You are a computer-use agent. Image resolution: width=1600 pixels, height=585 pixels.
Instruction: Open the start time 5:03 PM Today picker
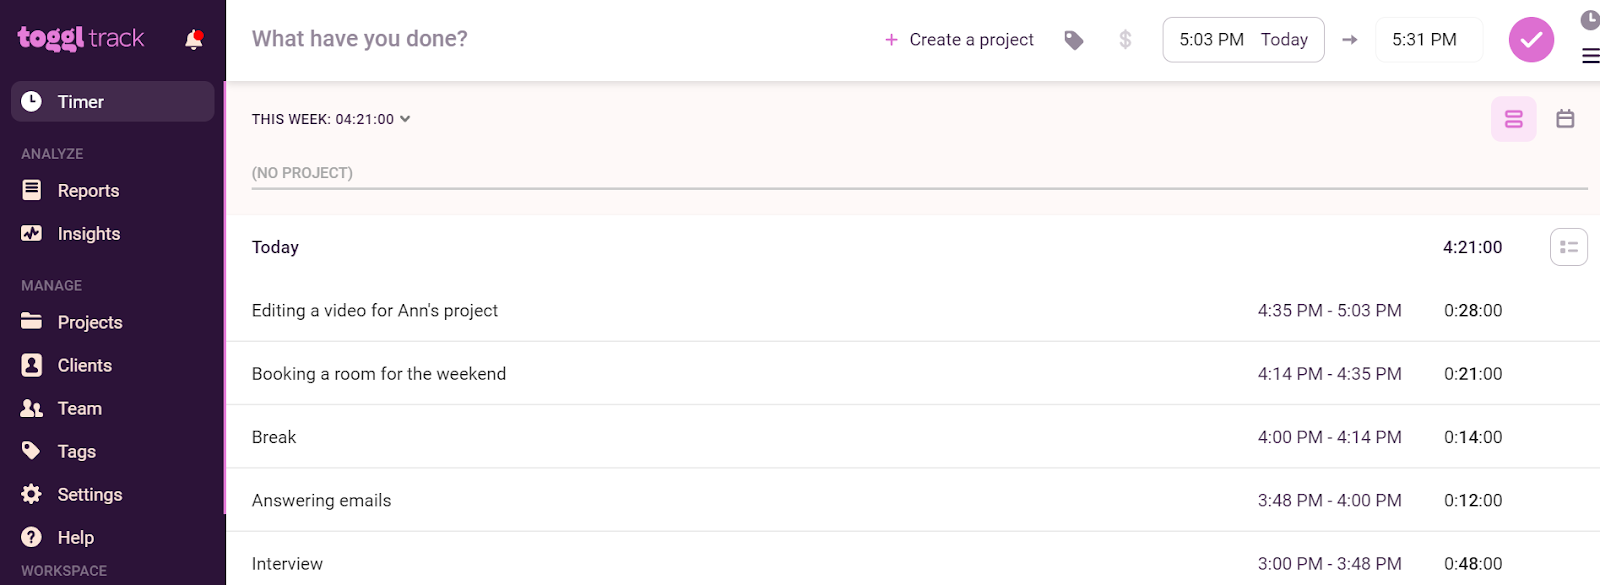(1243, 40)
